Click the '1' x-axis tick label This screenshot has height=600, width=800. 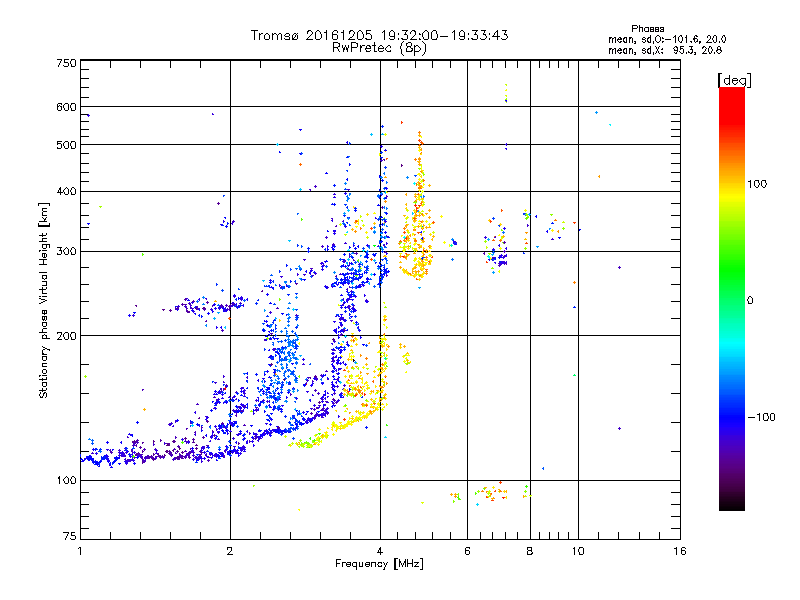click(x=80, y=551)
